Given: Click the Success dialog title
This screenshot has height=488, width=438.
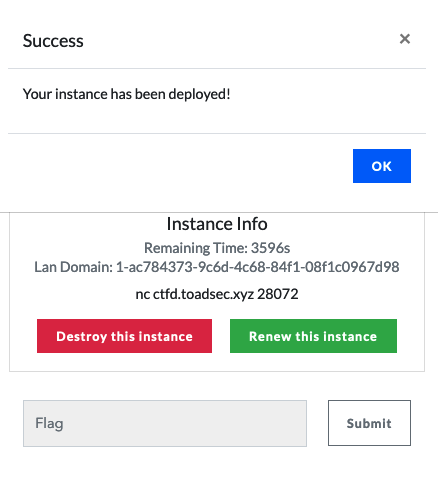Looking at the screenshot, I should (x=53, y=41).
